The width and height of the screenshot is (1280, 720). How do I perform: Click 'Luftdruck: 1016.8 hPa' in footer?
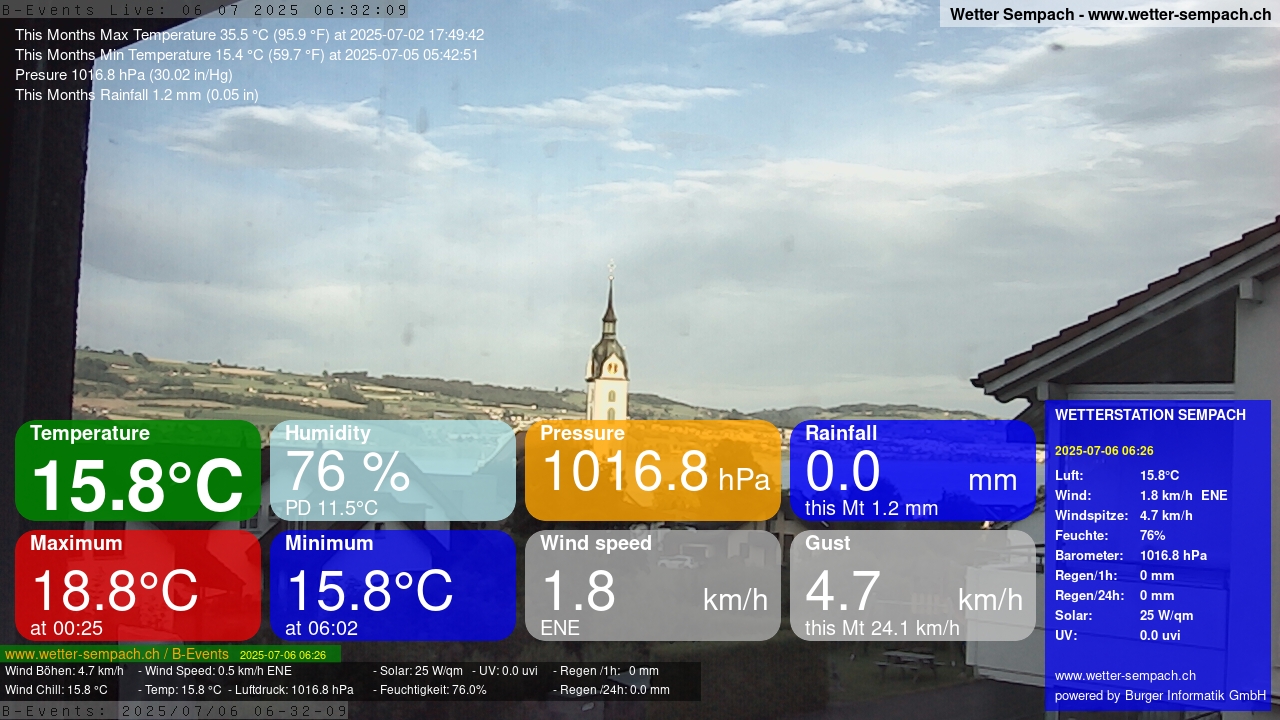tap(294, 690)
